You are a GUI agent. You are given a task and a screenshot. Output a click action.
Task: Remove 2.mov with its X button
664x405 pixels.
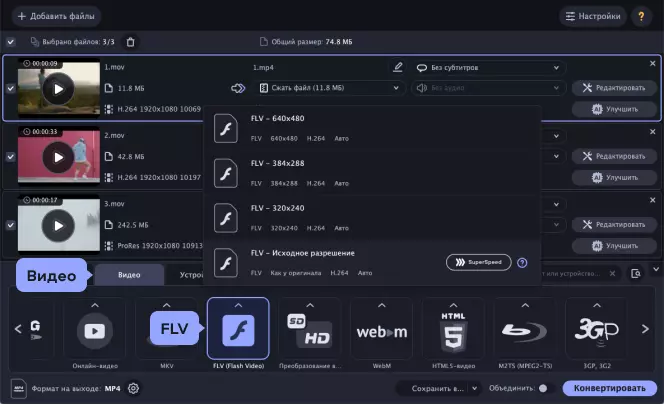(653, 132)
